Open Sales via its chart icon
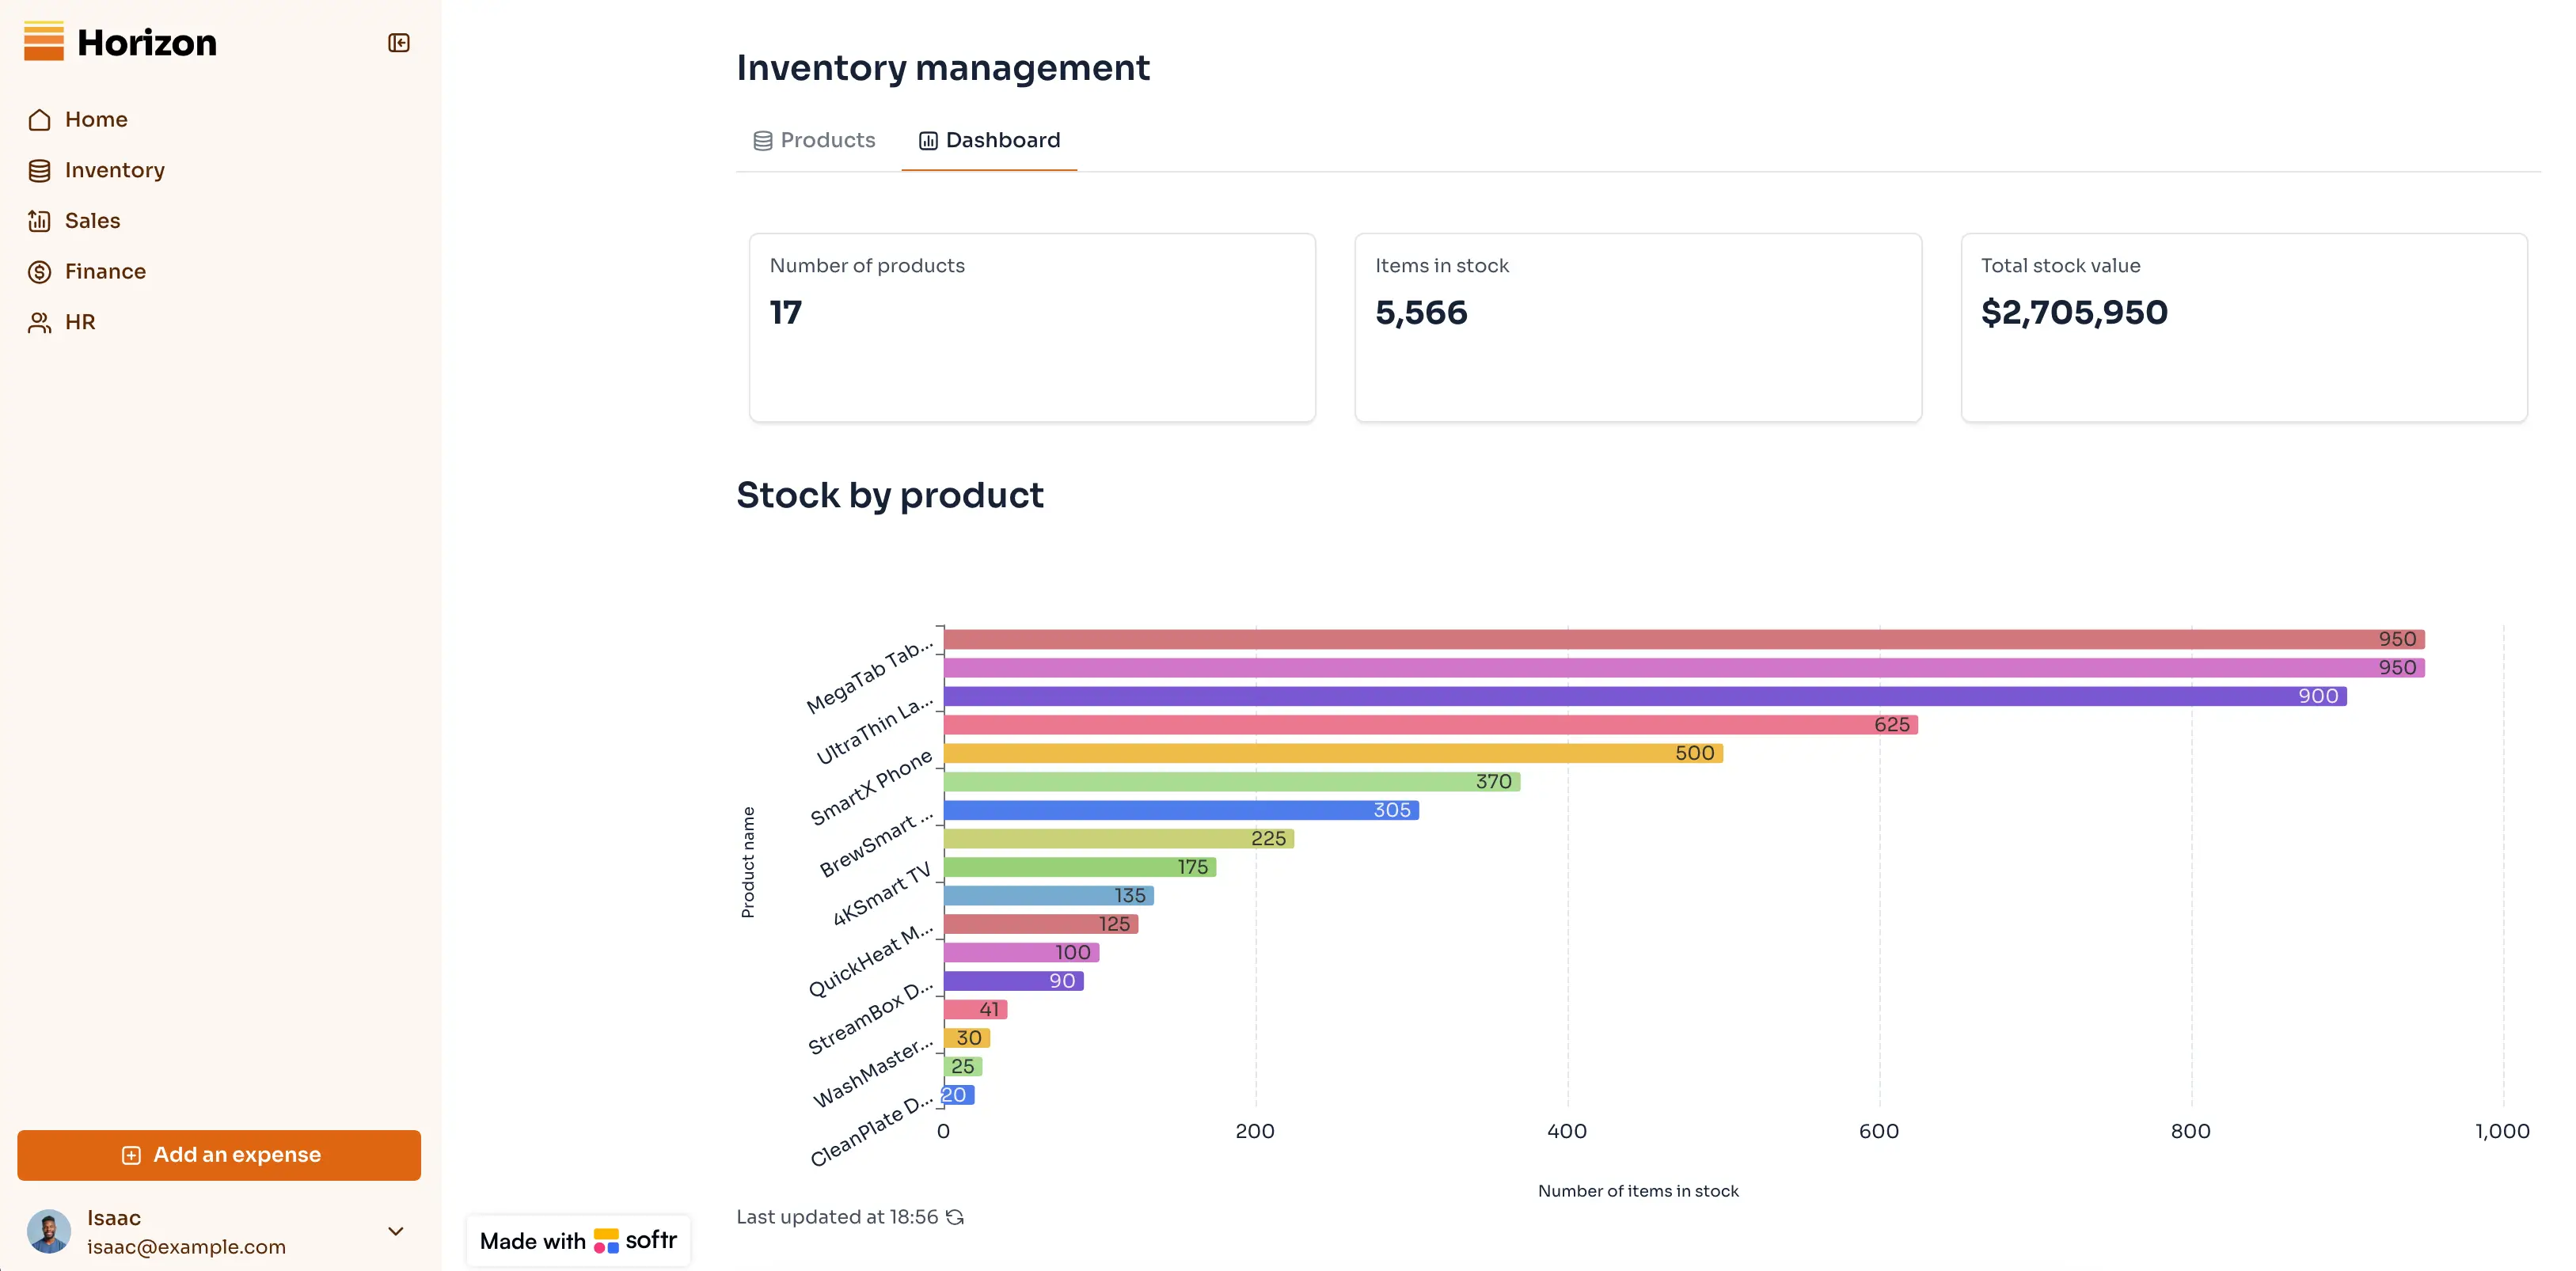The width and height of the screenshot is (2576, 1271). pos(40,220)
